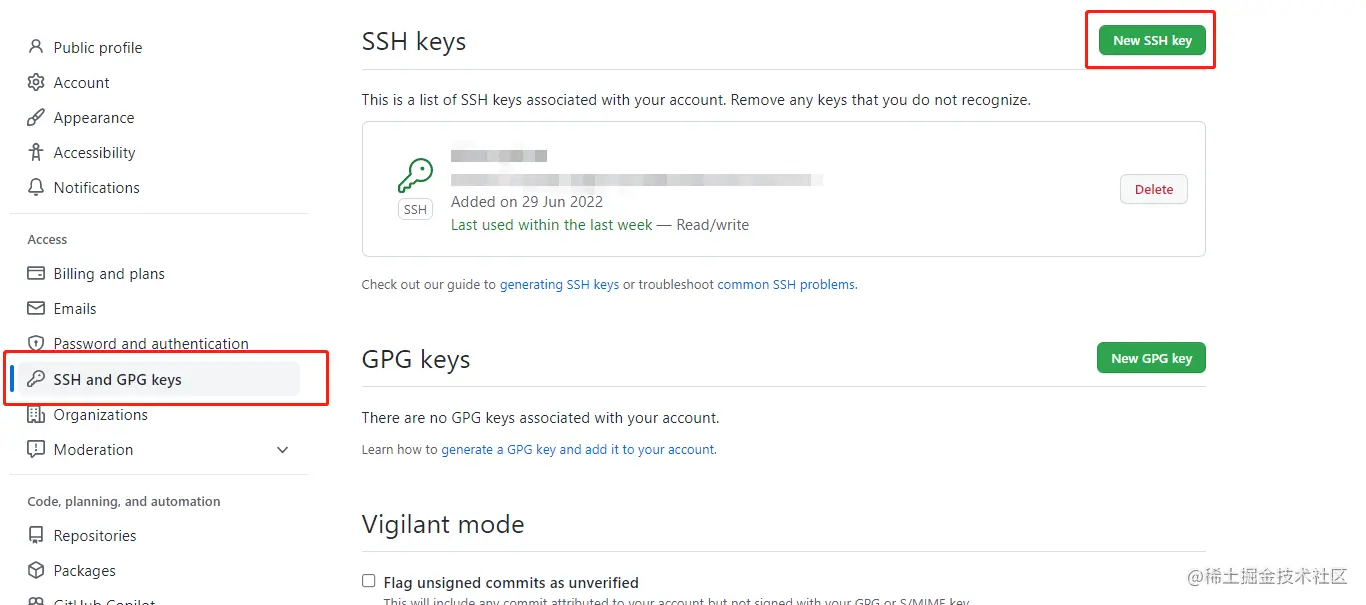Click the Public profile person icon

coord(36,47)
